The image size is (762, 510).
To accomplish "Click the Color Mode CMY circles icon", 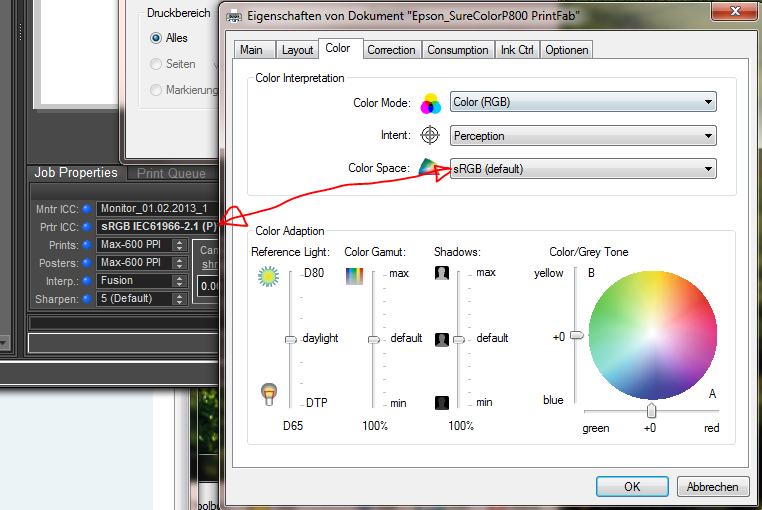I will coord(431,102).
